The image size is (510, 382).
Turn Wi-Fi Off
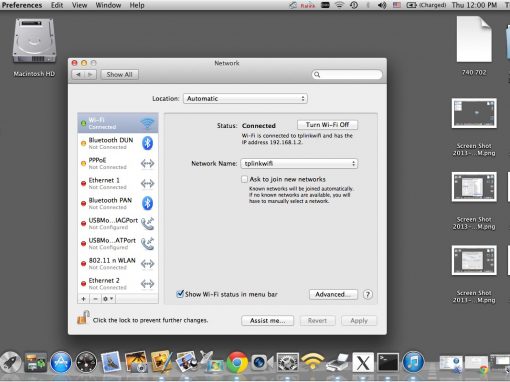click(x=327, y=125)
